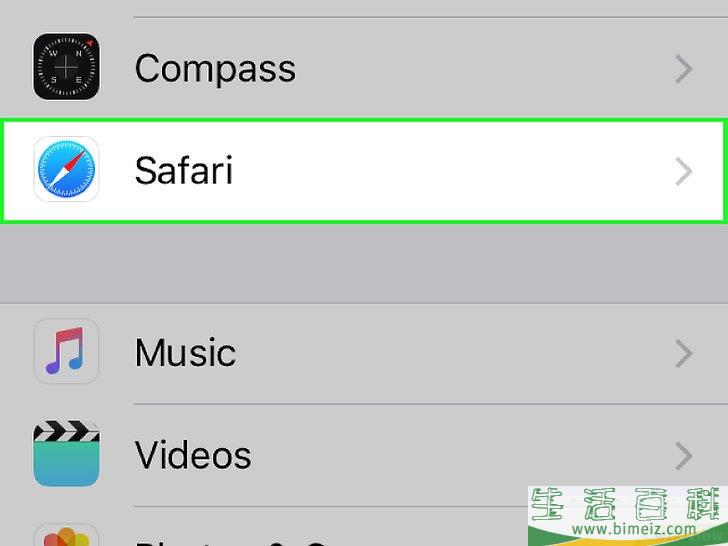Select the Compass text label
The image size is (728, 546).
(x=215, y=69)
